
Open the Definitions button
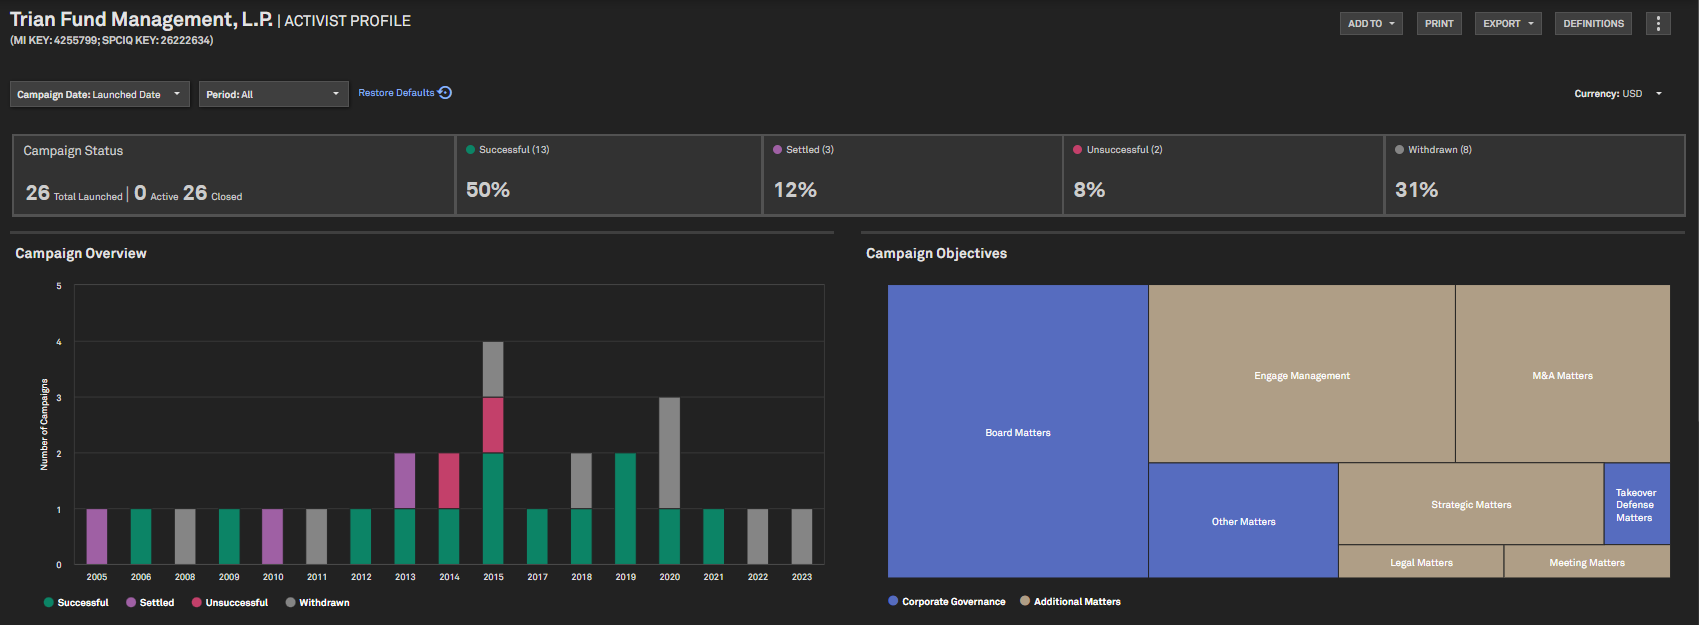1593,23
